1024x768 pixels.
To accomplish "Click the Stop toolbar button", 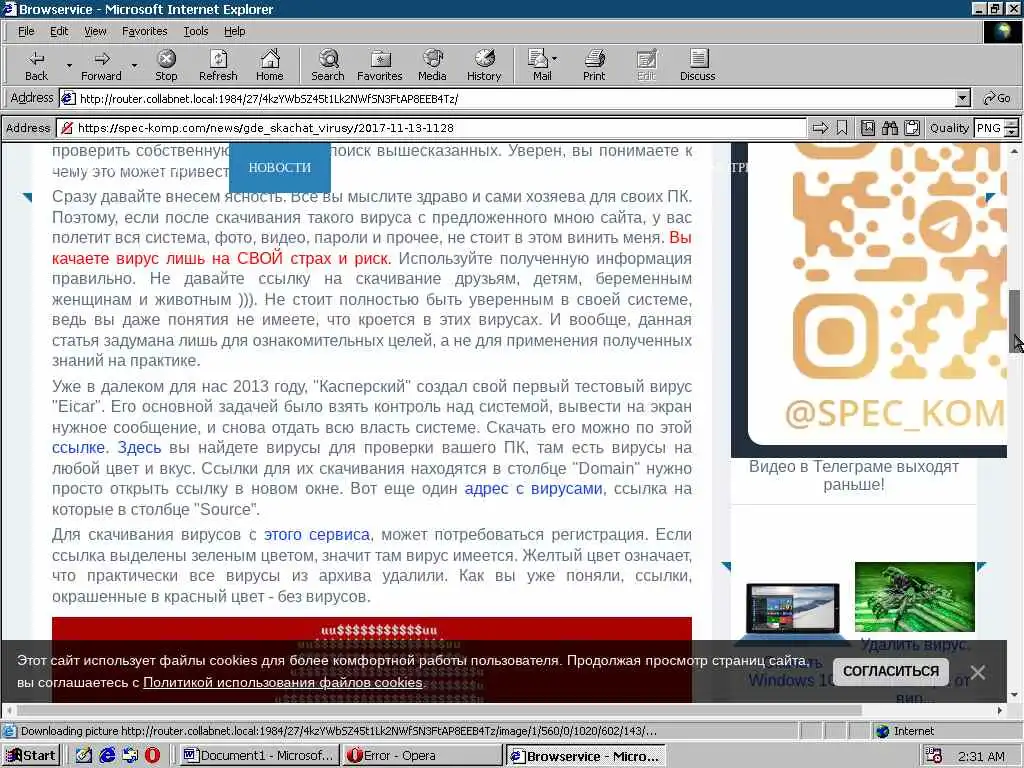I will 166,65.
